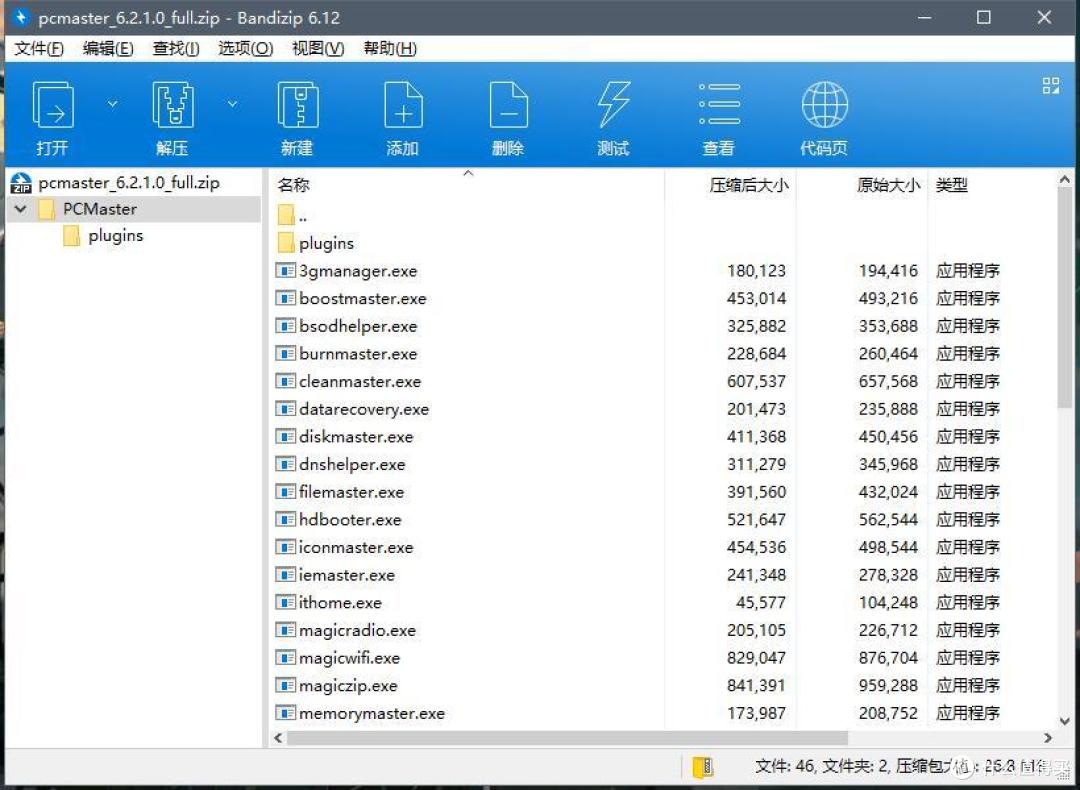Select the memorymaster.exe file name
1080x790 pixels.
[372, 713]
